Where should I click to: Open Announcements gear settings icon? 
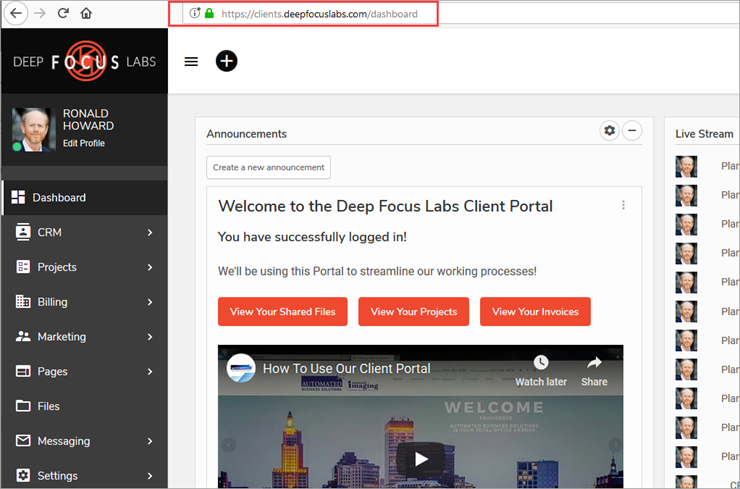[x=609, y=131]
